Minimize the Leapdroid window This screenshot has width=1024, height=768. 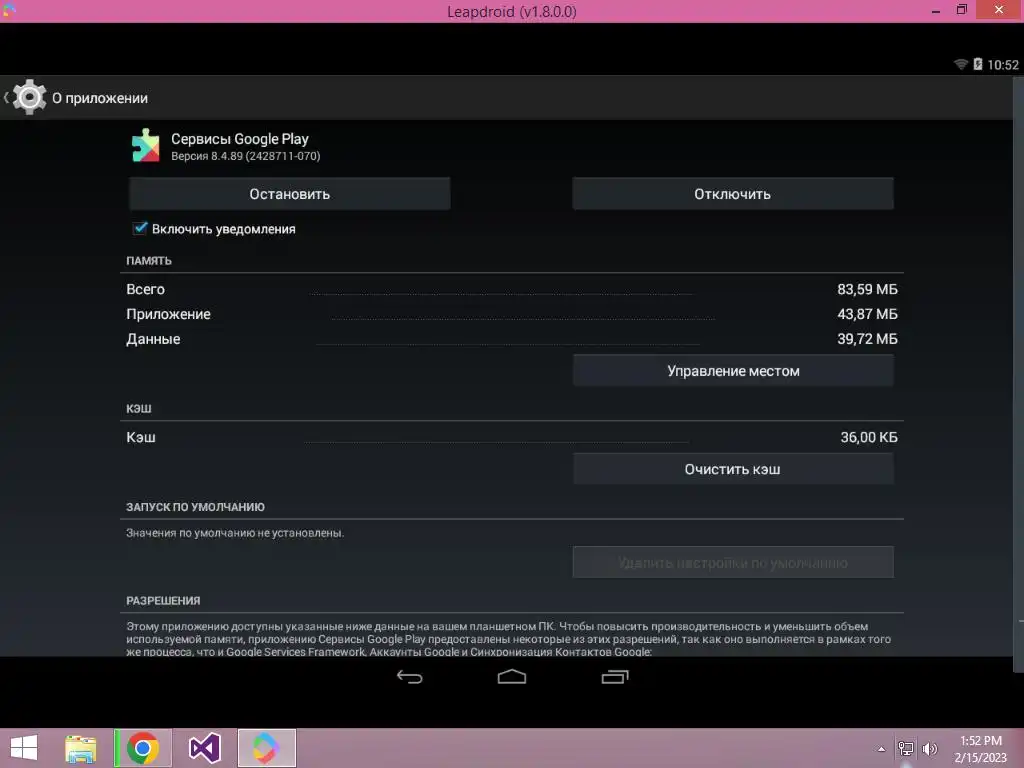(x=935, y=10)
